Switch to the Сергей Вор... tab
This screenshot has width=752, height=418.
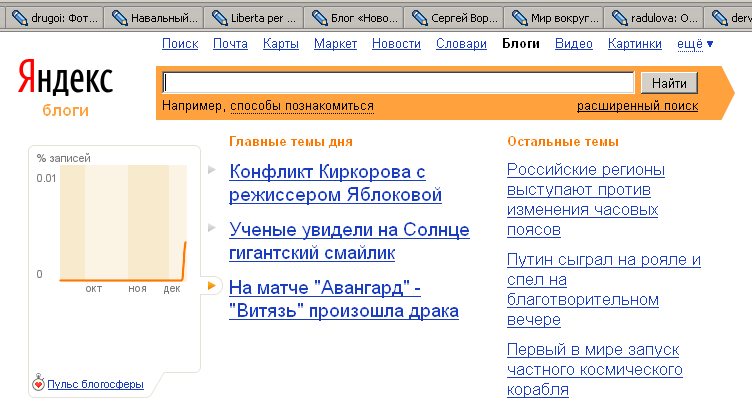455,18
